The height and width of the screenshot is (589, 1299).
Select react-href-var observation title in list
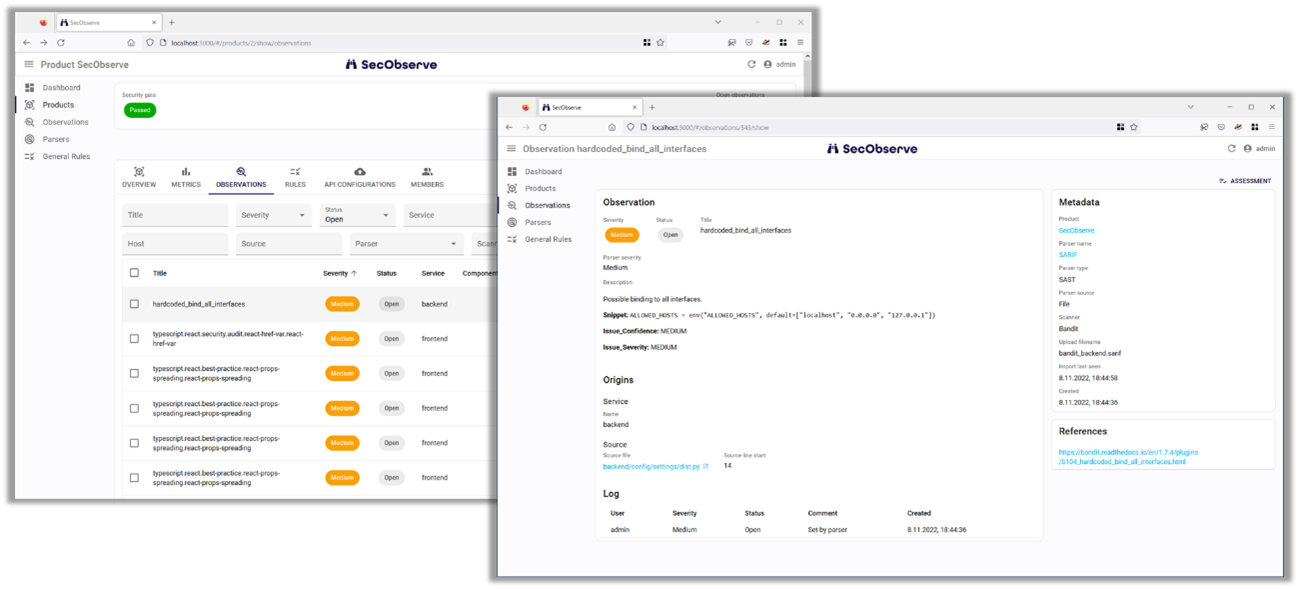(228, 339)
